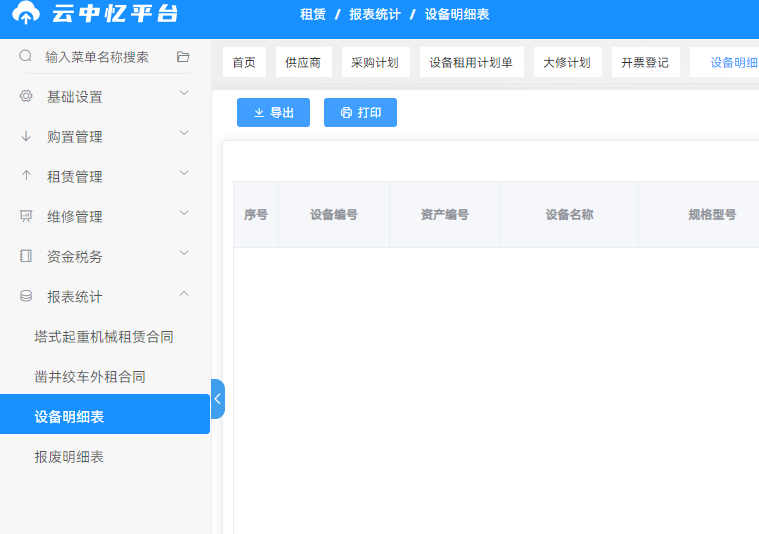Open the 采购计划 tab

(x=376, y=62)
